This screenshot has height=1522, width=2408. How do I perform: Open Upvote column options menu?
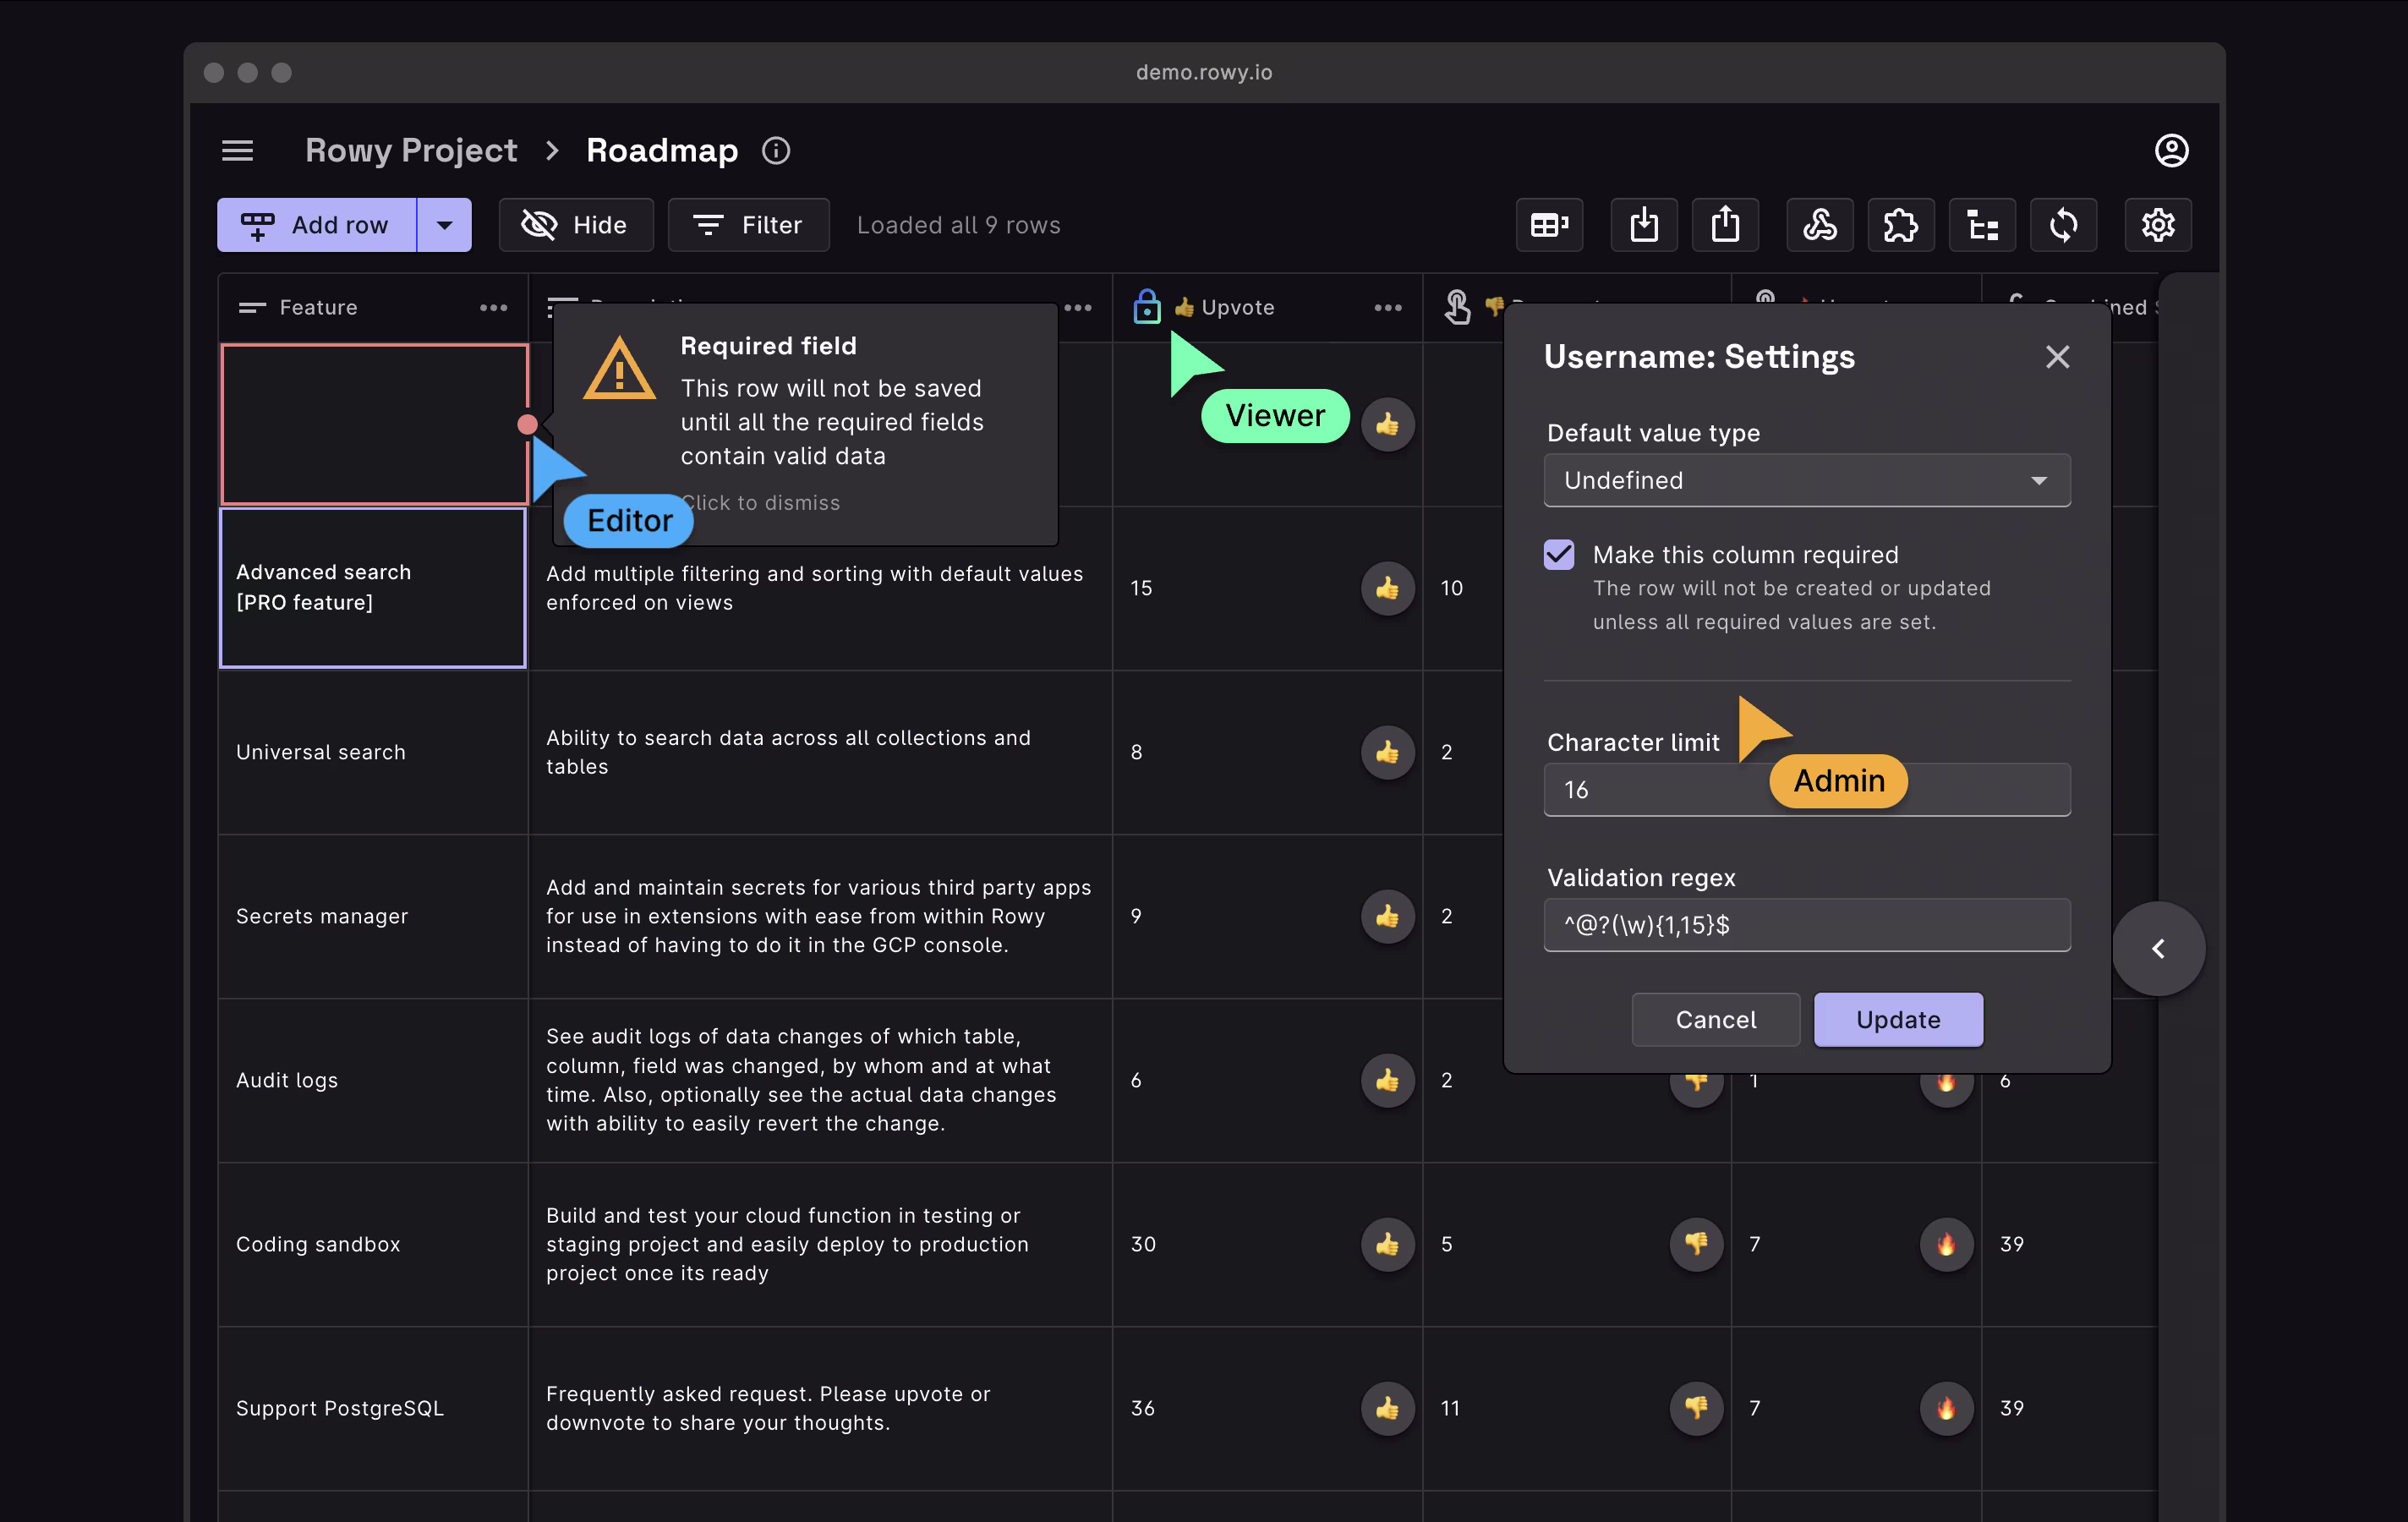[1388, 308]
